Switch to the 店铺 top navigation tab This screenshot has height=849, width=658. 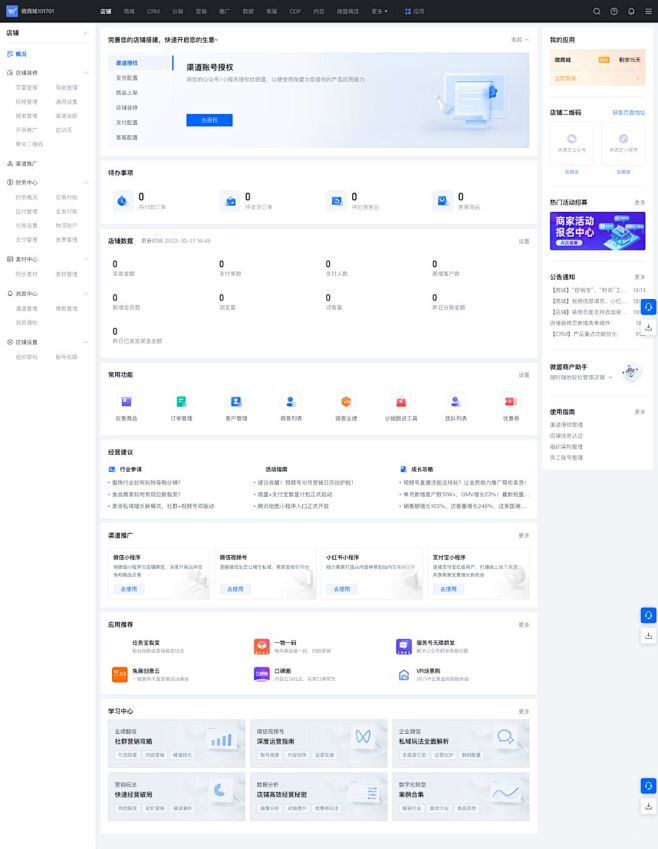click(x=106, y=11)
